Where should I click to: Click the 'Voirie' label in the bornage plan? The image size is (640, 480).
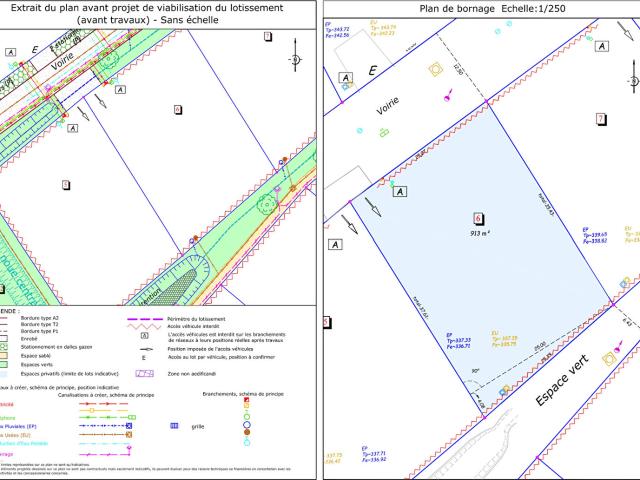387,106
